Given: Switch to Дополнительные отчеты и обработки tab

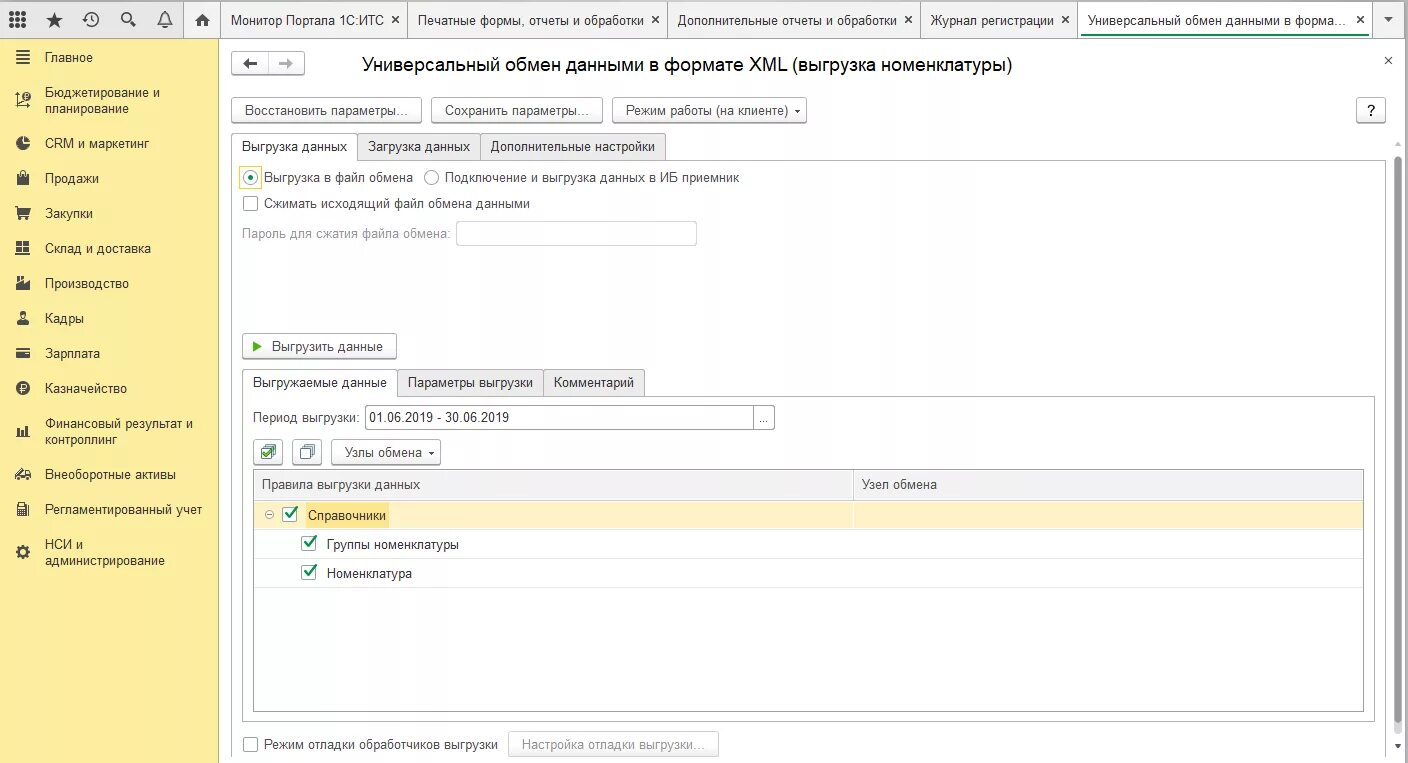Looking at the screenshot, I should (786, 20).
